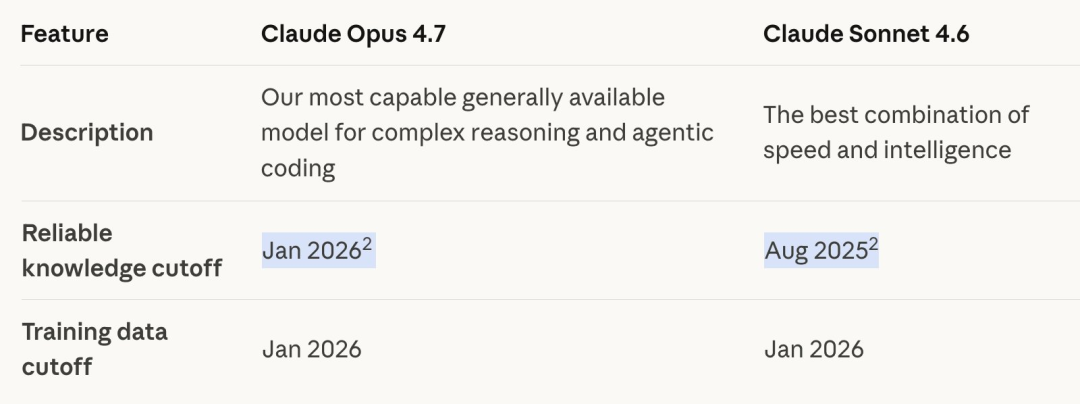The image size is (1080, 404).
Task: Click Sonnet 4.6's training data cutoff value
Action: [813, 349]
